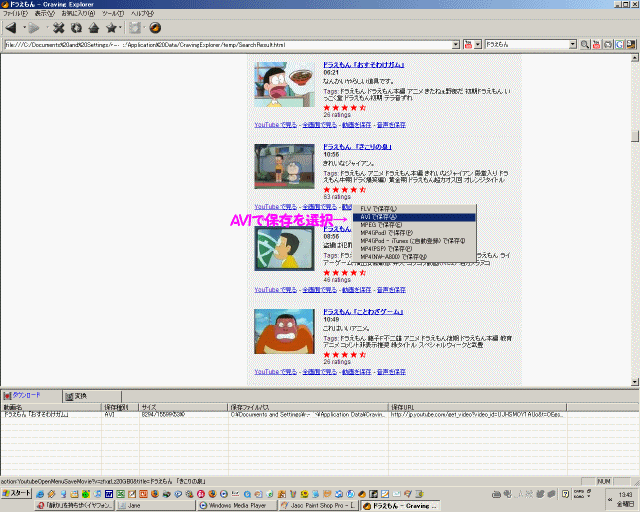Select the MP4(iPod - iTunes) save option

(x=414, y=241)
